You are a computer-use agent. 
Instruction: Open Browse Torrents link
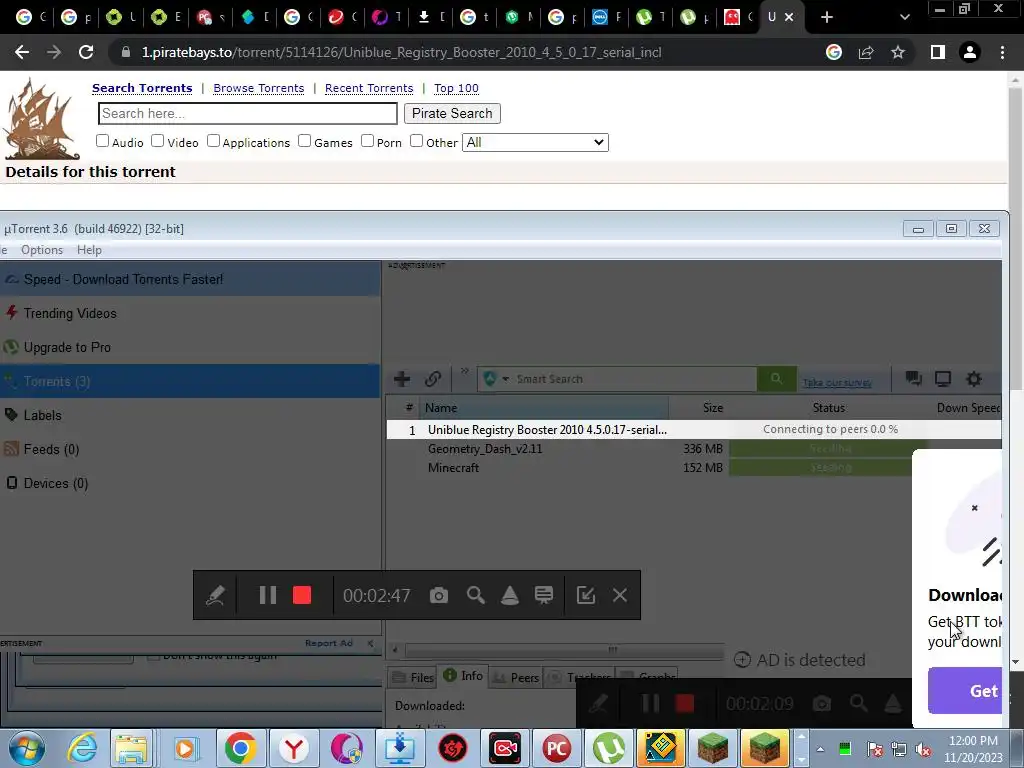pyautogui.click(x=259, y=88)
